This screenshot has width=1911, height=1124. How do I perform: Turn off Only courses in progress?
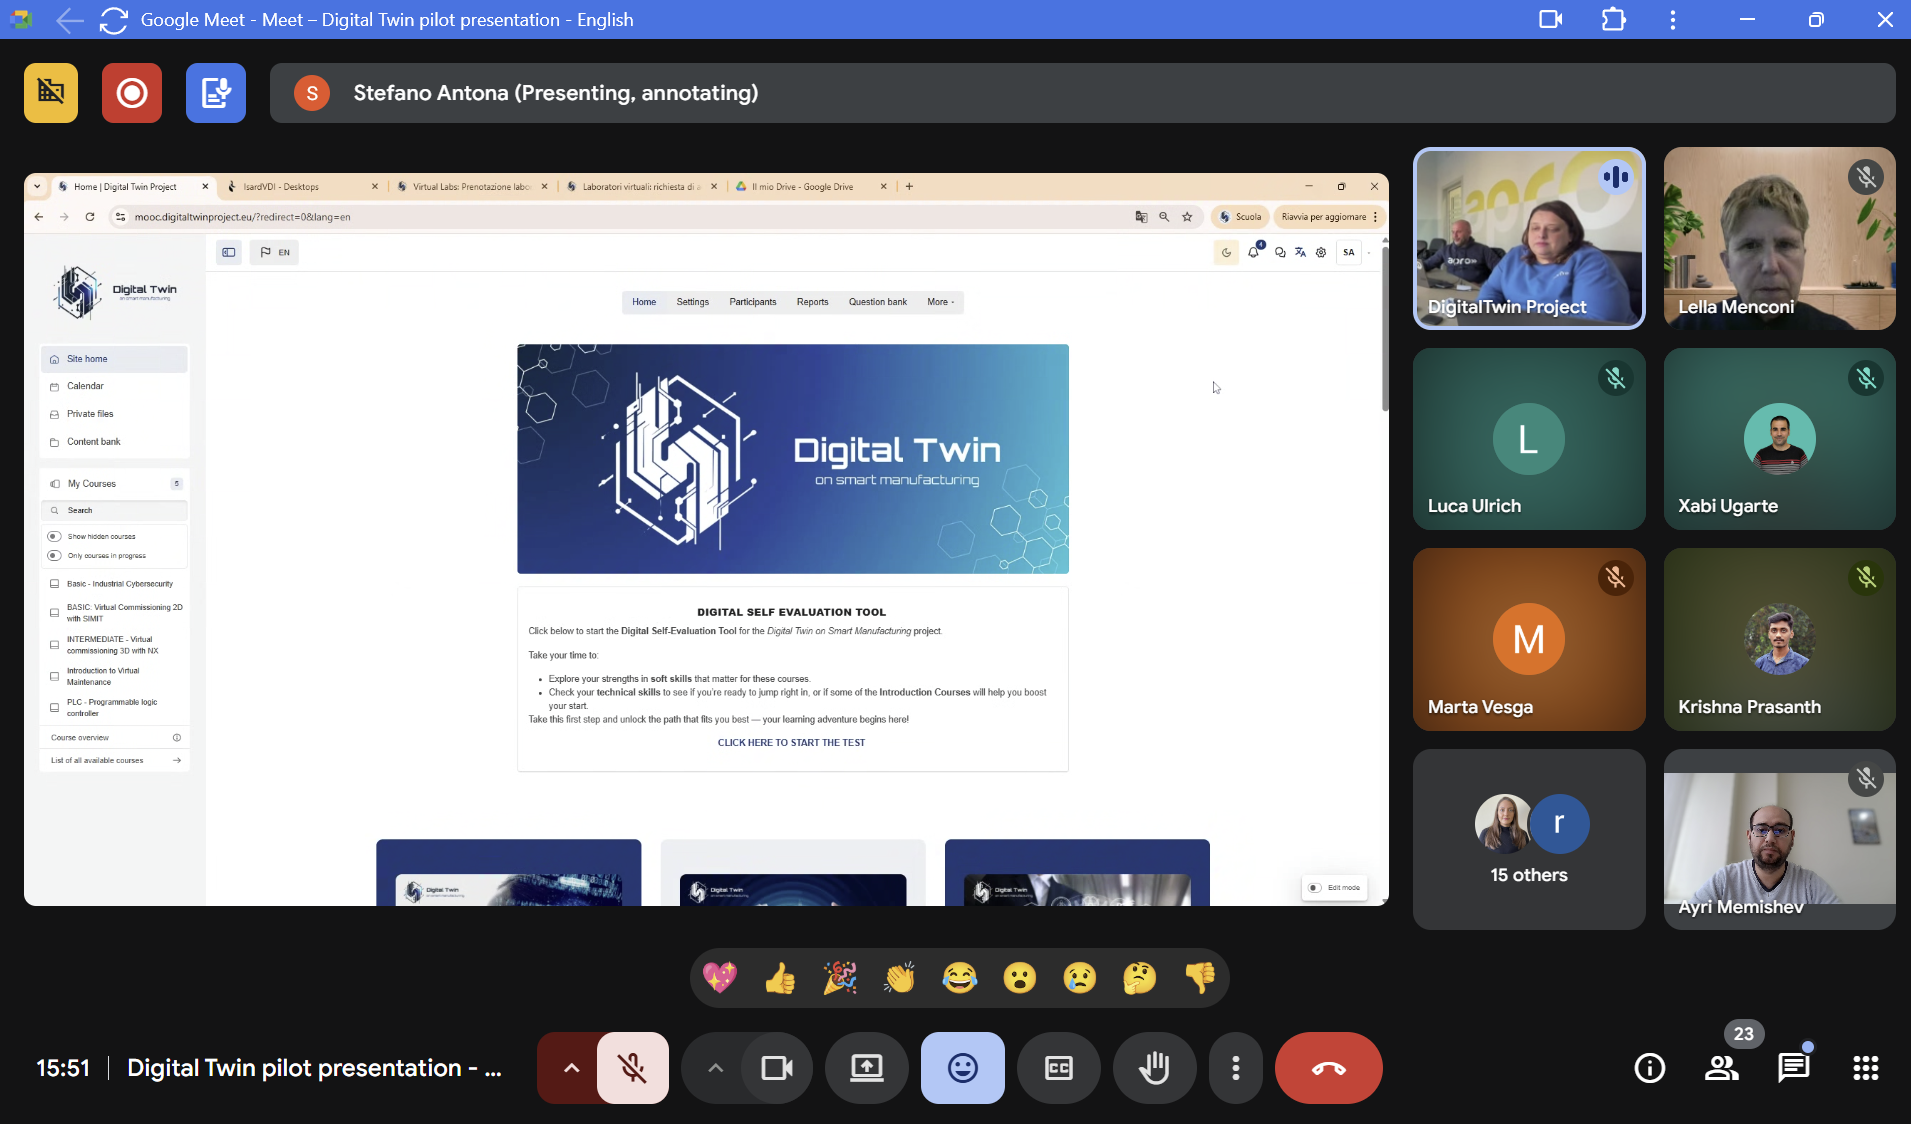pyautogui.click(x=54, y=555)
